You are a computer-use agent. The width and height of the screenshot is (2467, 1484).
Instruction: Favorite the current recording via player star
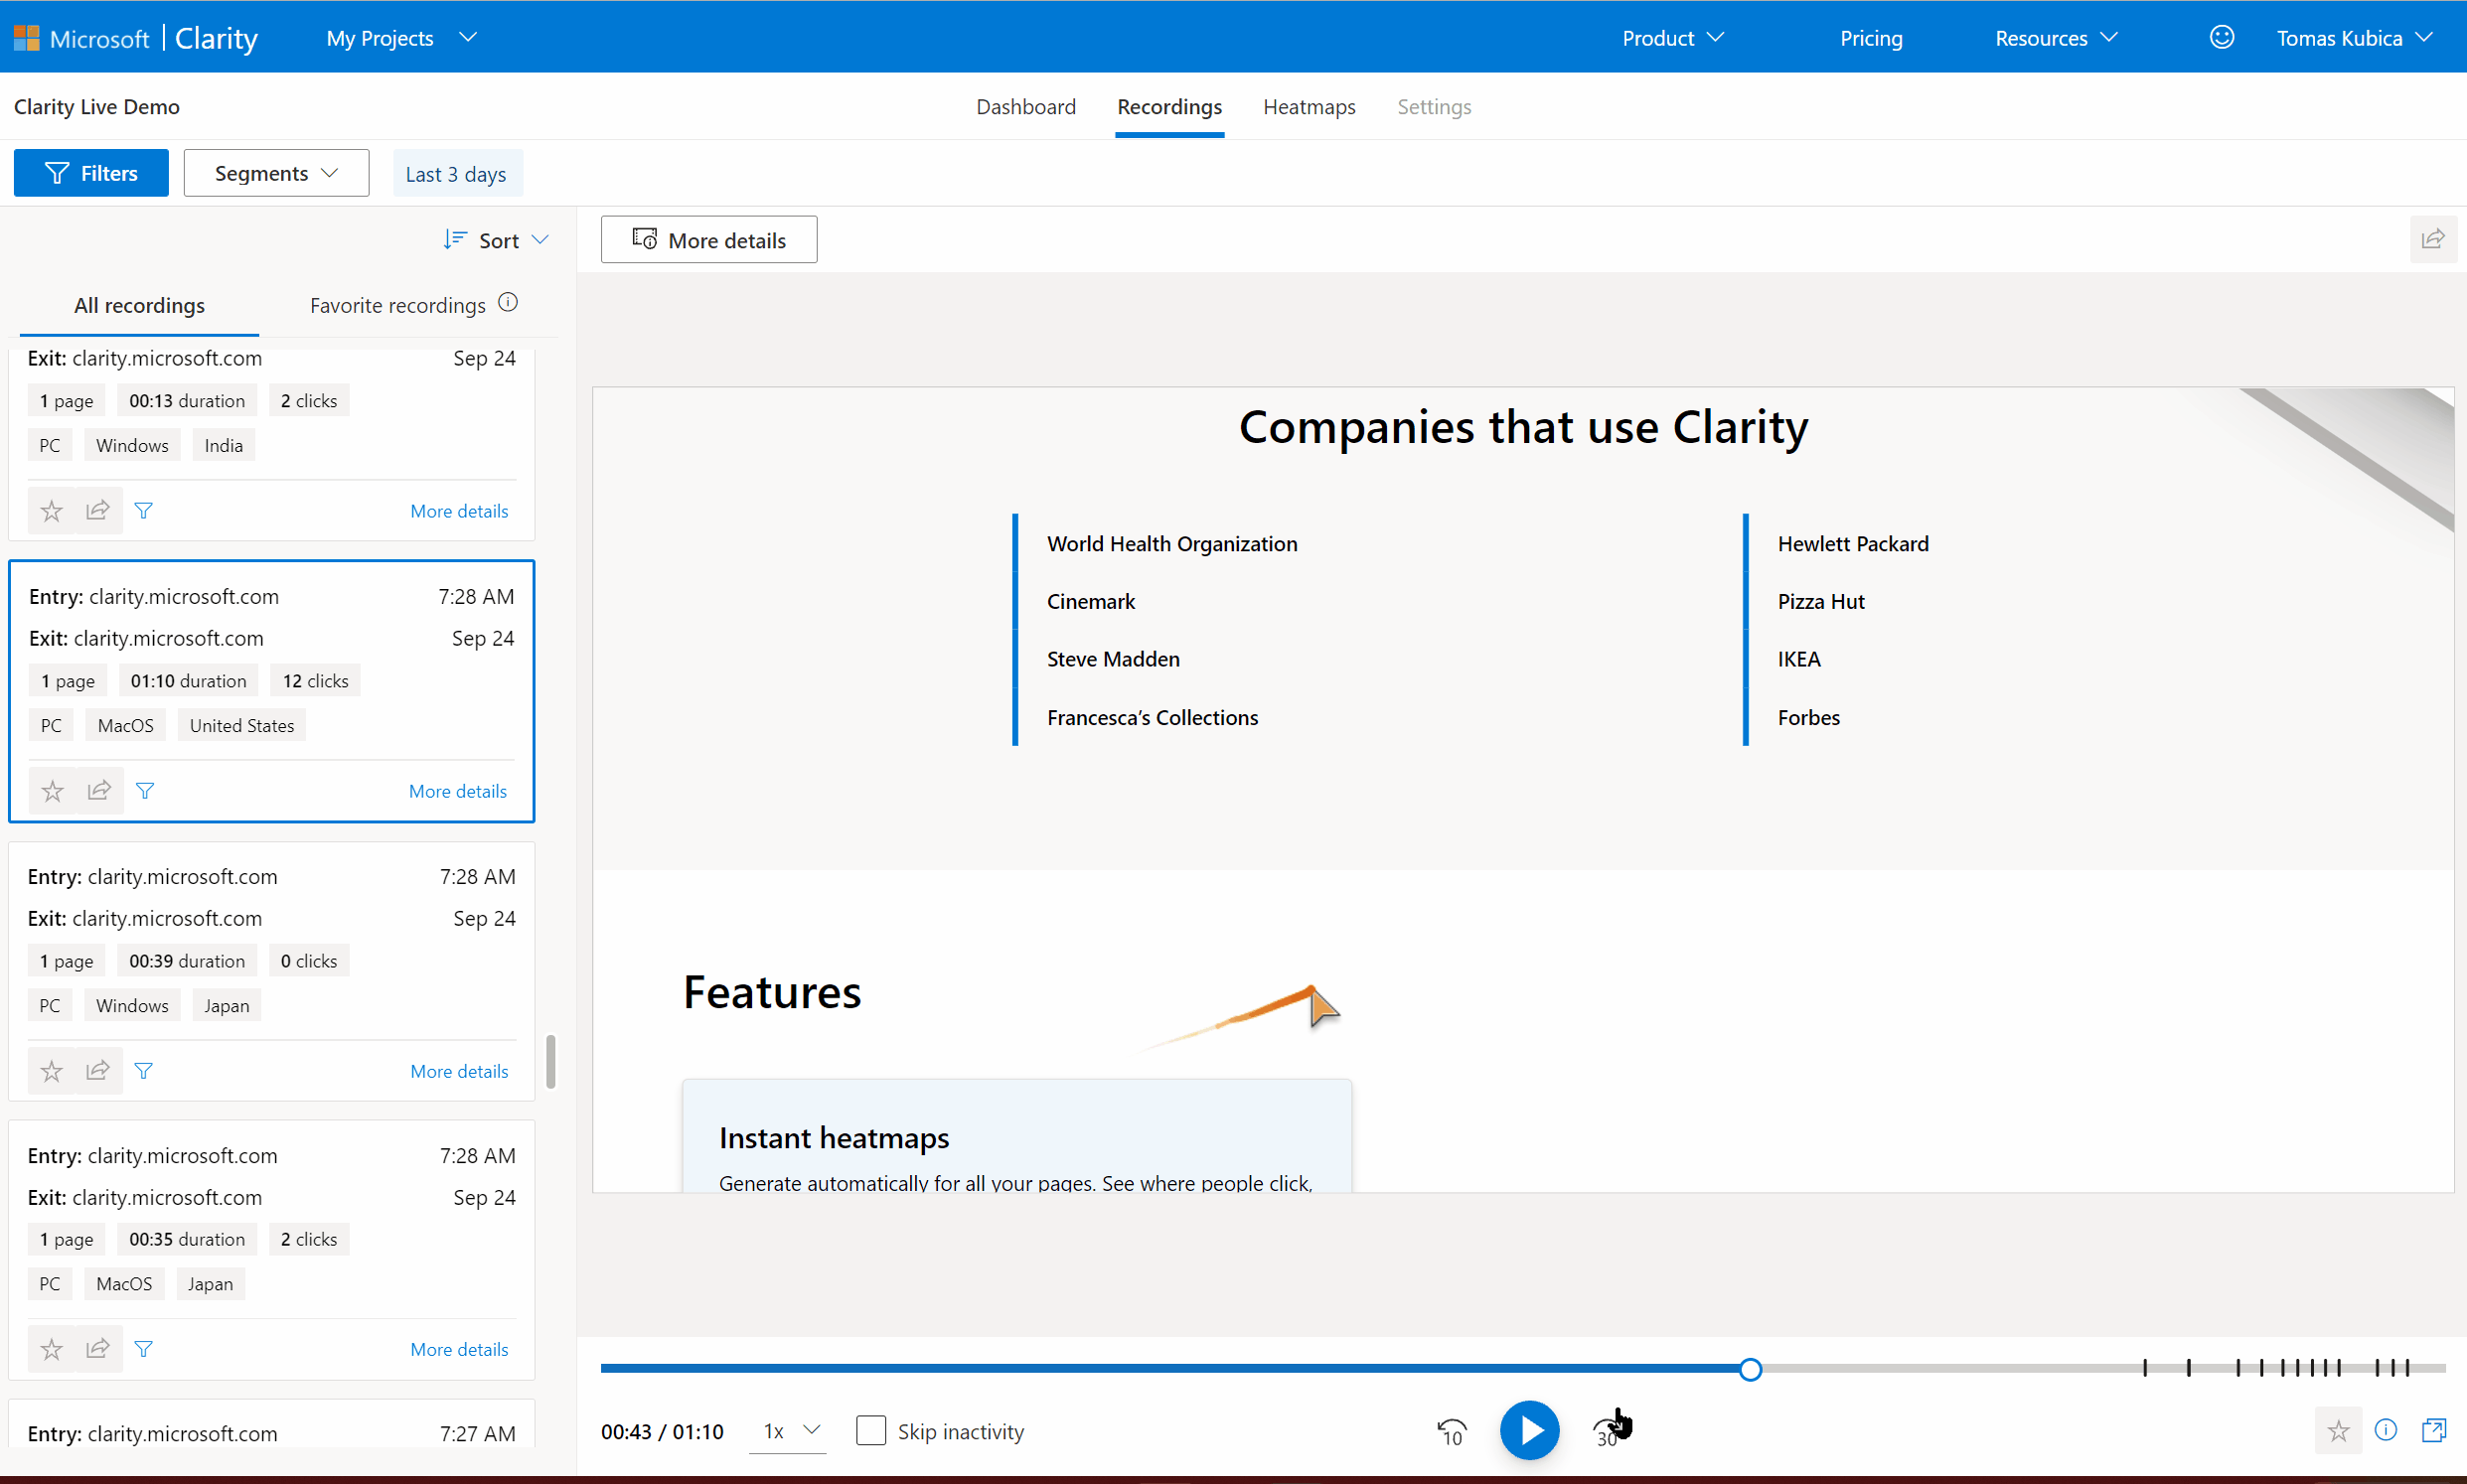2337,1431
